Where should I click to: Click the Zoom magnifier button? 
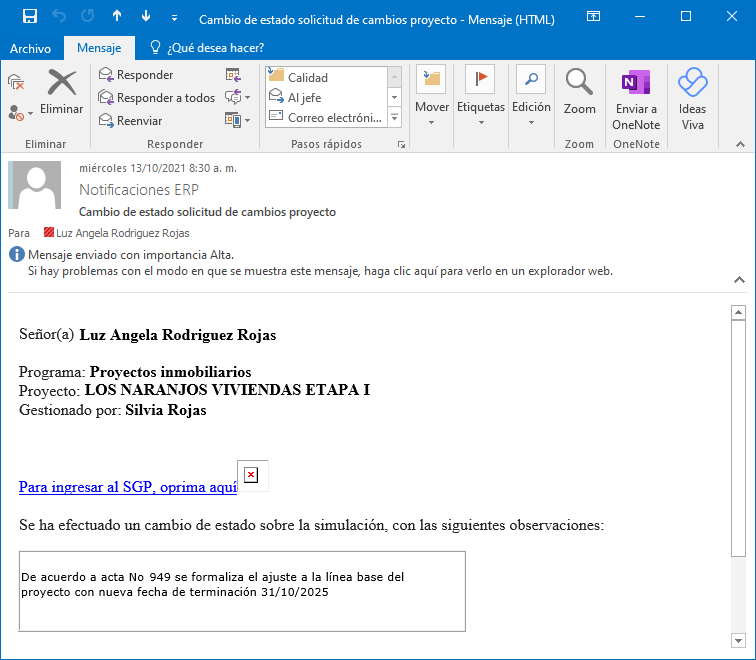(x=579, y=93)
